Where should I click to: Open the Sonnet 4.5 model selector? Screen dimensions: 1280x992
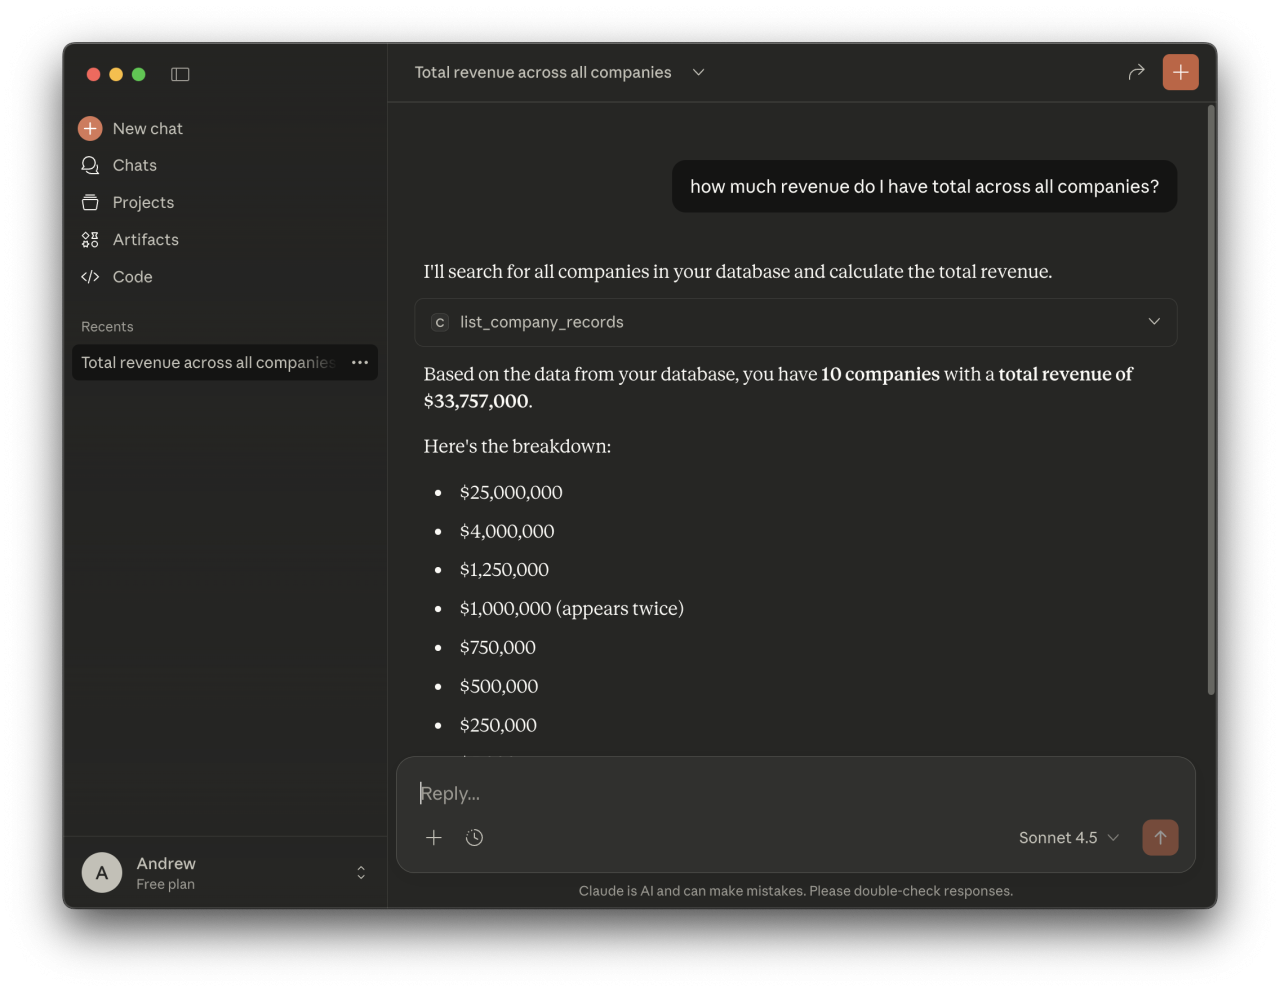[1068, 838]
